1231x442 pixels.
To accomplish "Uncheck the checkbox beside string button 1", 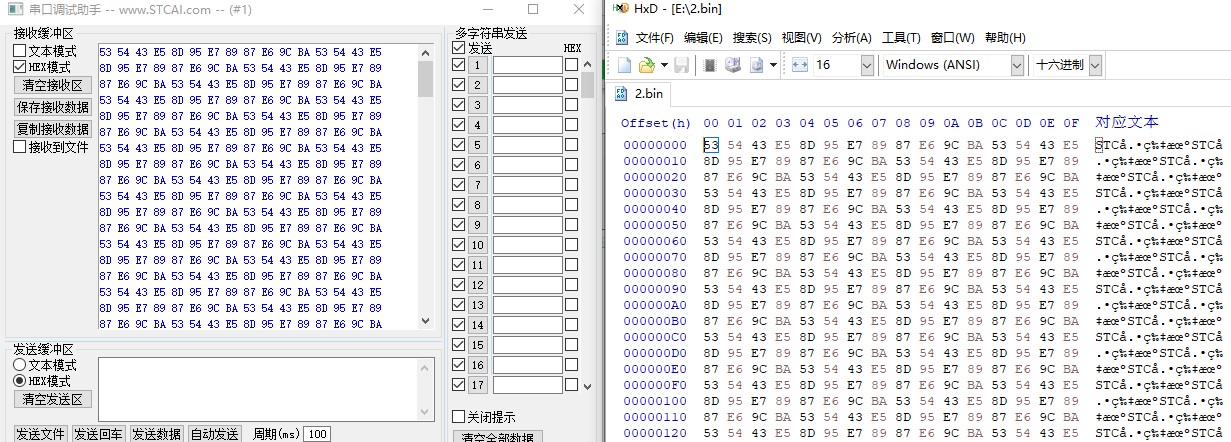I will [459, 65].
